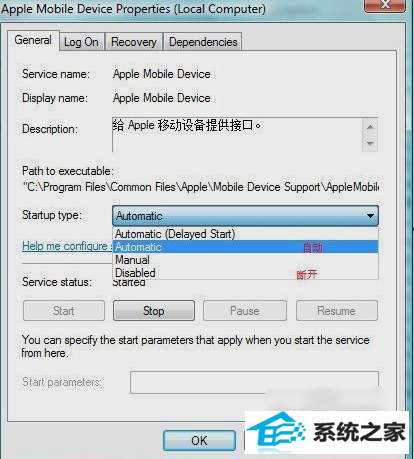The width and height of the screenshot is (414, 459).
Task: Select the highlighted Automatic option
Action: tap(245, 247)
